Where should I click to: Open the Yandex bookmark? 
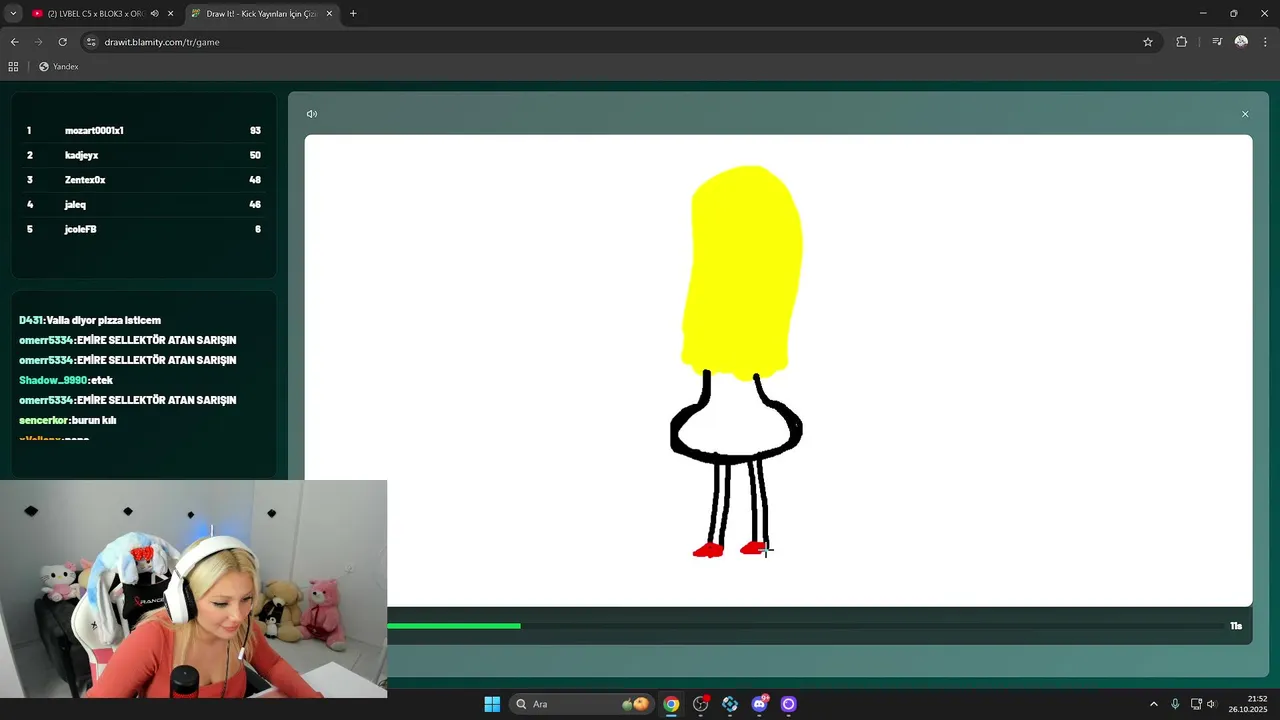(58, 67)
